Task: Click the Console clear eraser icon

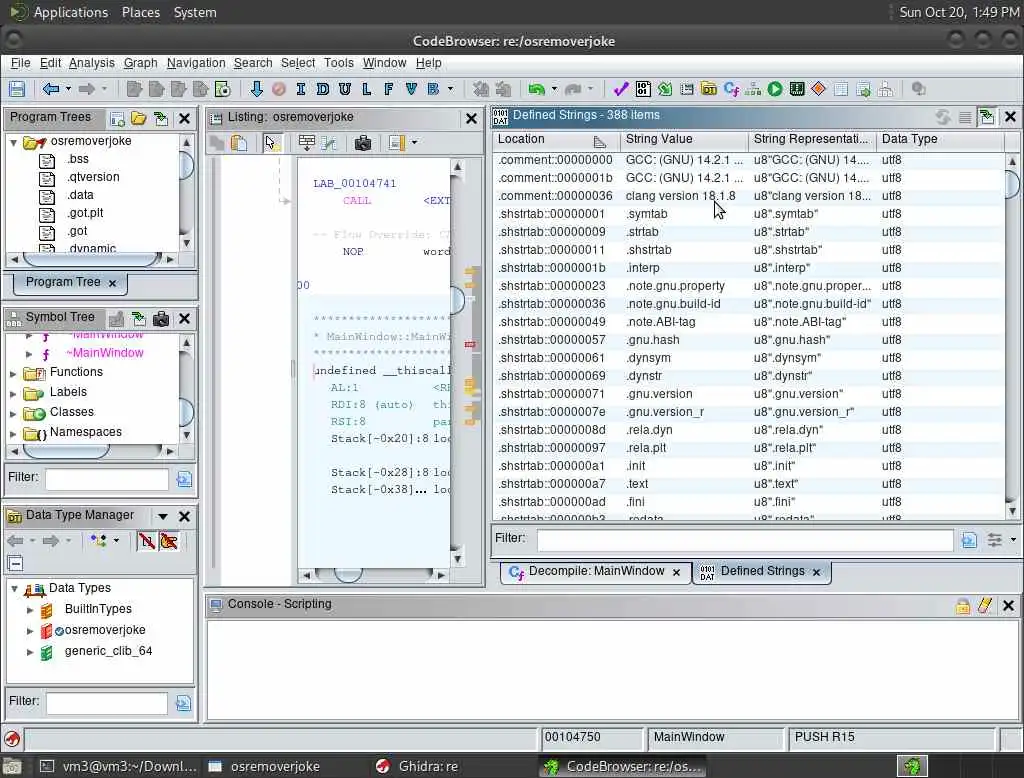Action: point(985,606)
